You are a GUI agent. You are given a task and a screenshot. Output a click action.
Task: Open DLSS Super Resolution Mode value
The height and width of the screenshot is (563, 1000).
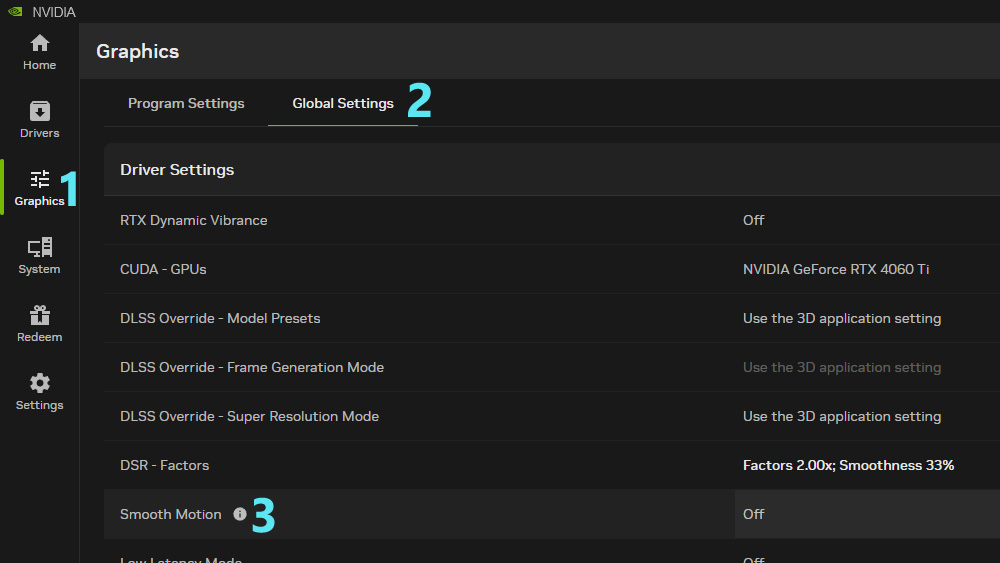tap(841, 416)
